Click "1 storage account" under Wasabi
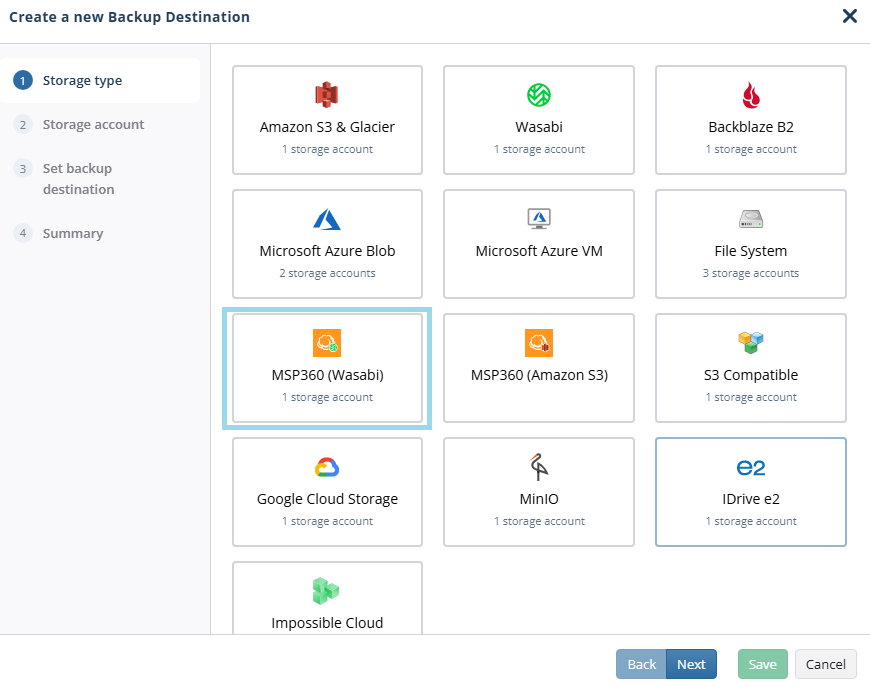 [x=539, y=149]
